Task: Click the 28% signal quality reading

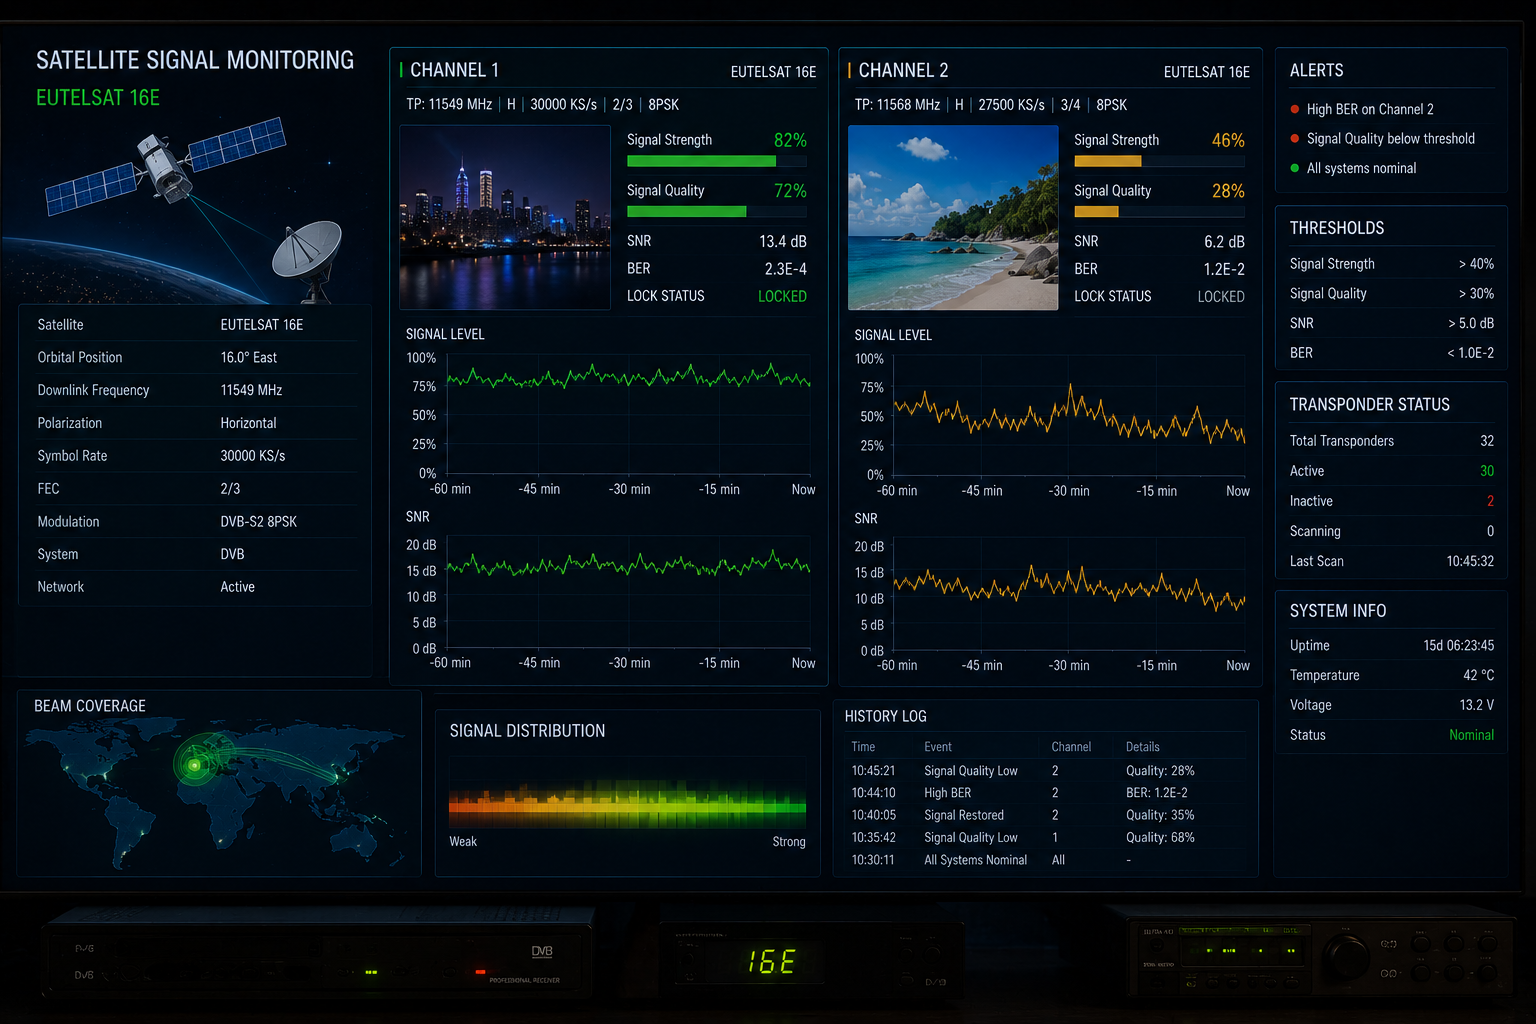Action: pyautogui.click(x=1228, y=191)
